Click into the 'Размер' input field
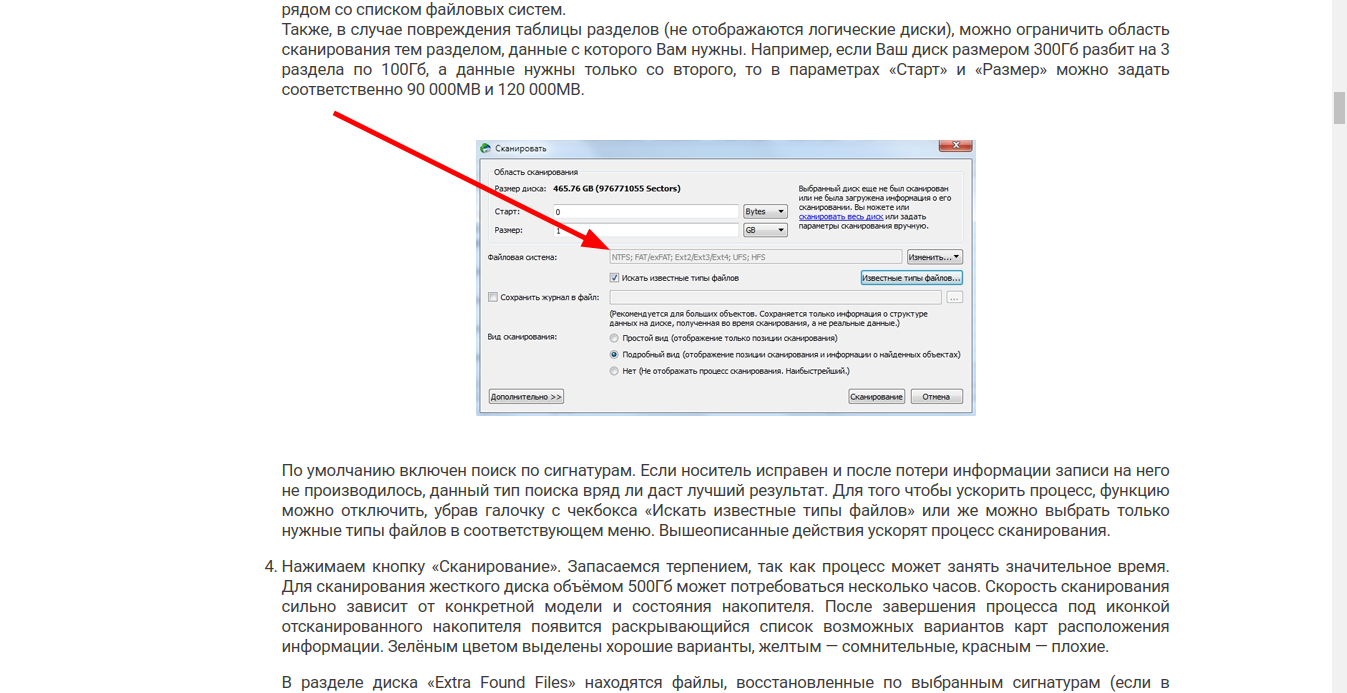The image size is (1347, 693). [646, 230]
